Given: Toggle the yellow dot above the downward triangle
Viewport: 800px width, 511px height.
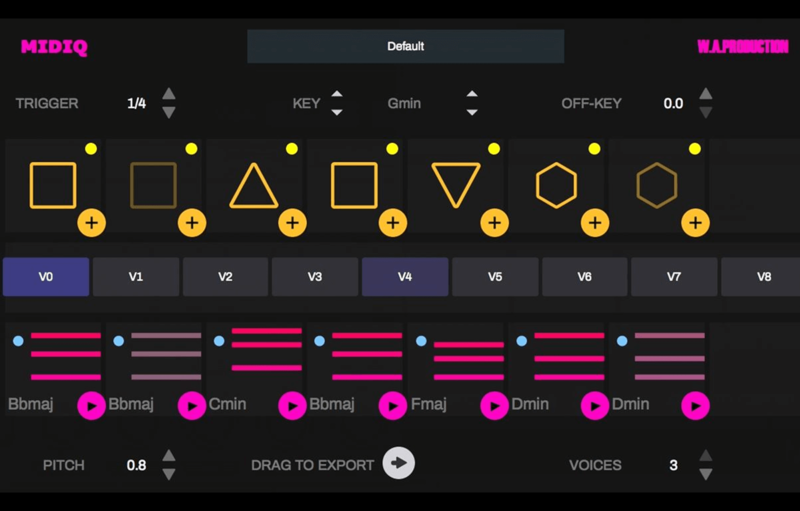Looking at the screenshot, I should (x=494, y=149).
